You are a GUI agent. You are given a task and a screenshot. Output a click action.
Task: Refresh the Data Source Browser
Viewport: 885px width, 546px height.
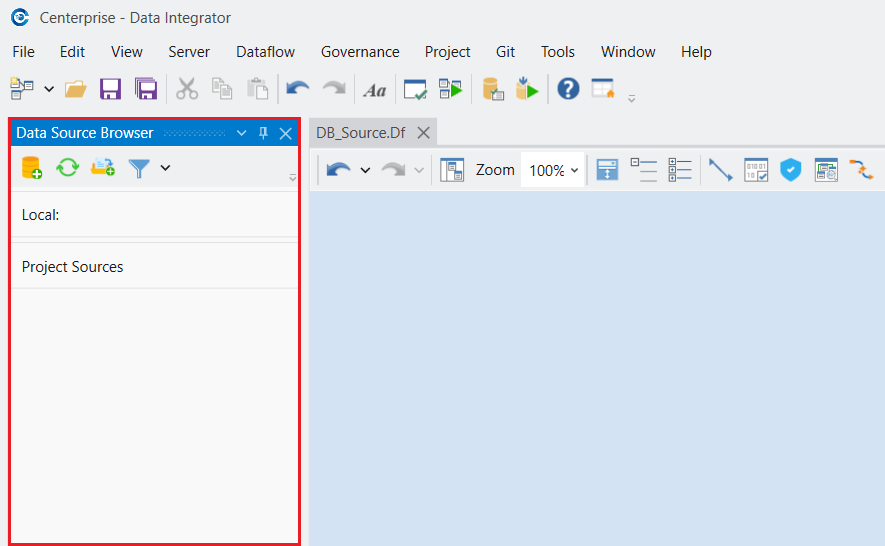[67, 168]
